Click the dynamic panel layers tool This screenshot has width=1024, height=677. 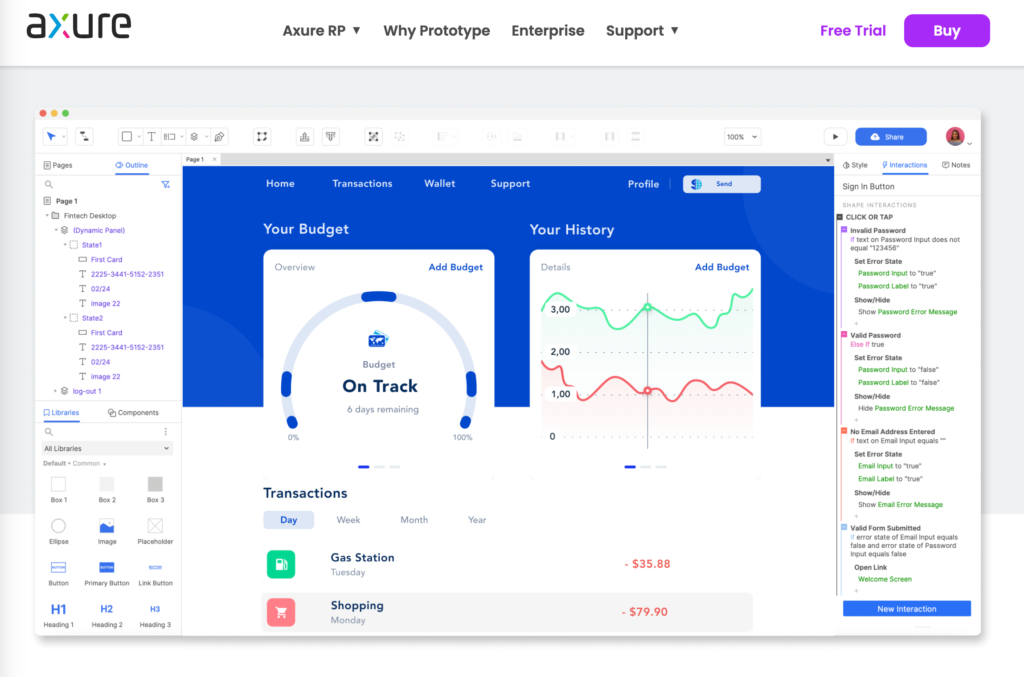pyautogui.click(x=194, y=136)
